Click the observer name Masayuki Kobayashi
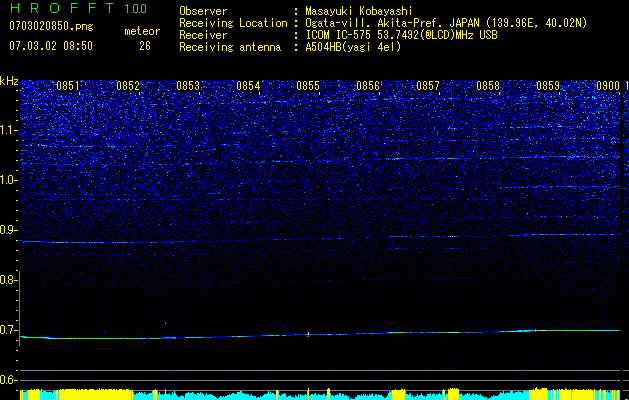Viewport: 629px width, 400px height. click(x=359, y=11)
